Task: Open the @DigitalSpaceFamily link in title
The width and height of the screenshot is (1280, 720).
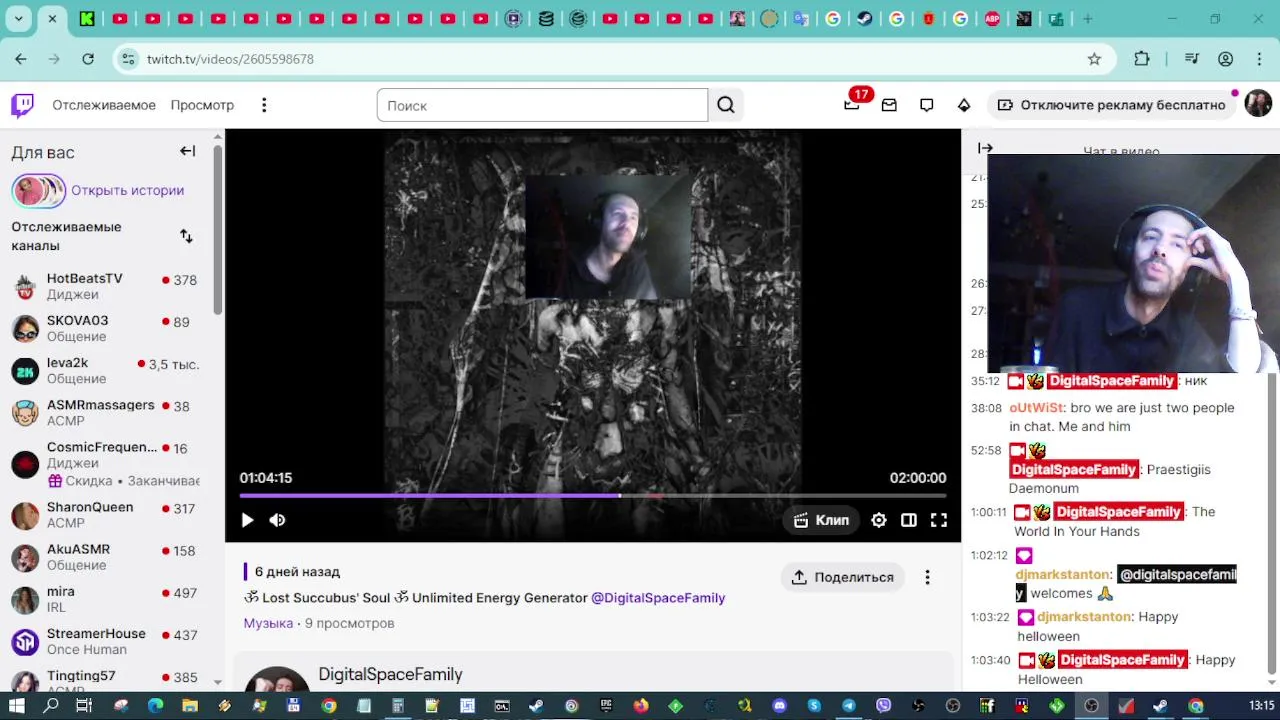Action: [x=658, y=598]
